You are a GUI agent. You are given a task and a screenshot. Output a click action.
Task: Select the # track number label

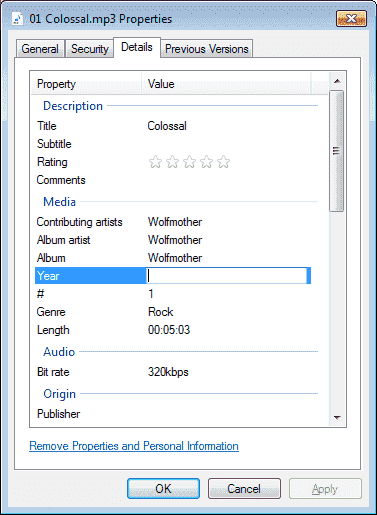click(40, 294)
